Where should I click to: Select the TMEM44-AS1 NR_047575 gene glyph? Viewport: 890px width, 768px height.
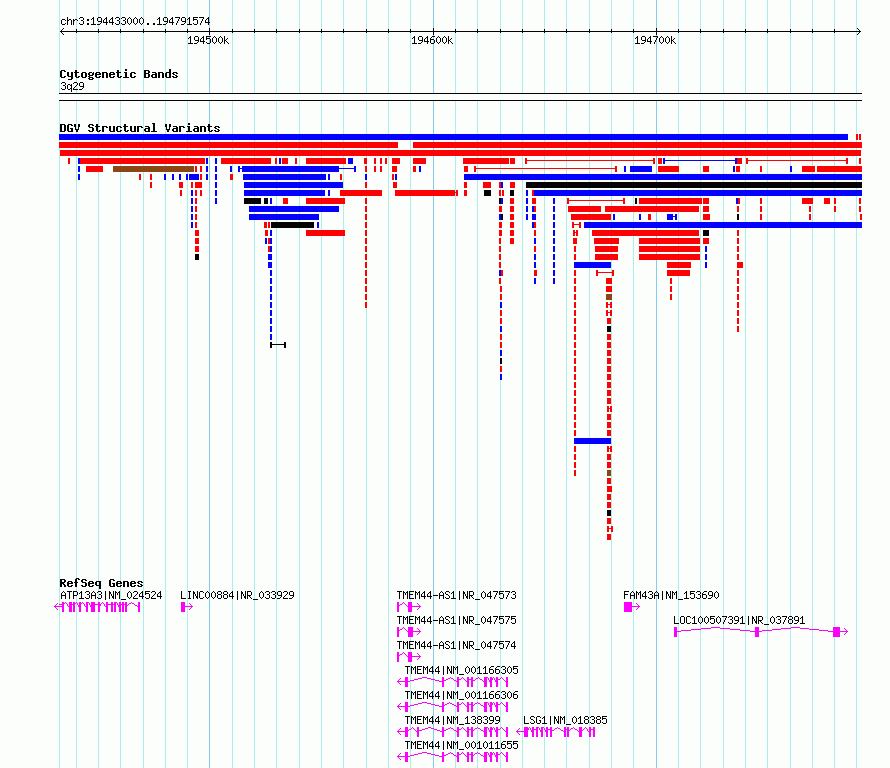click(x=409, y=632)
